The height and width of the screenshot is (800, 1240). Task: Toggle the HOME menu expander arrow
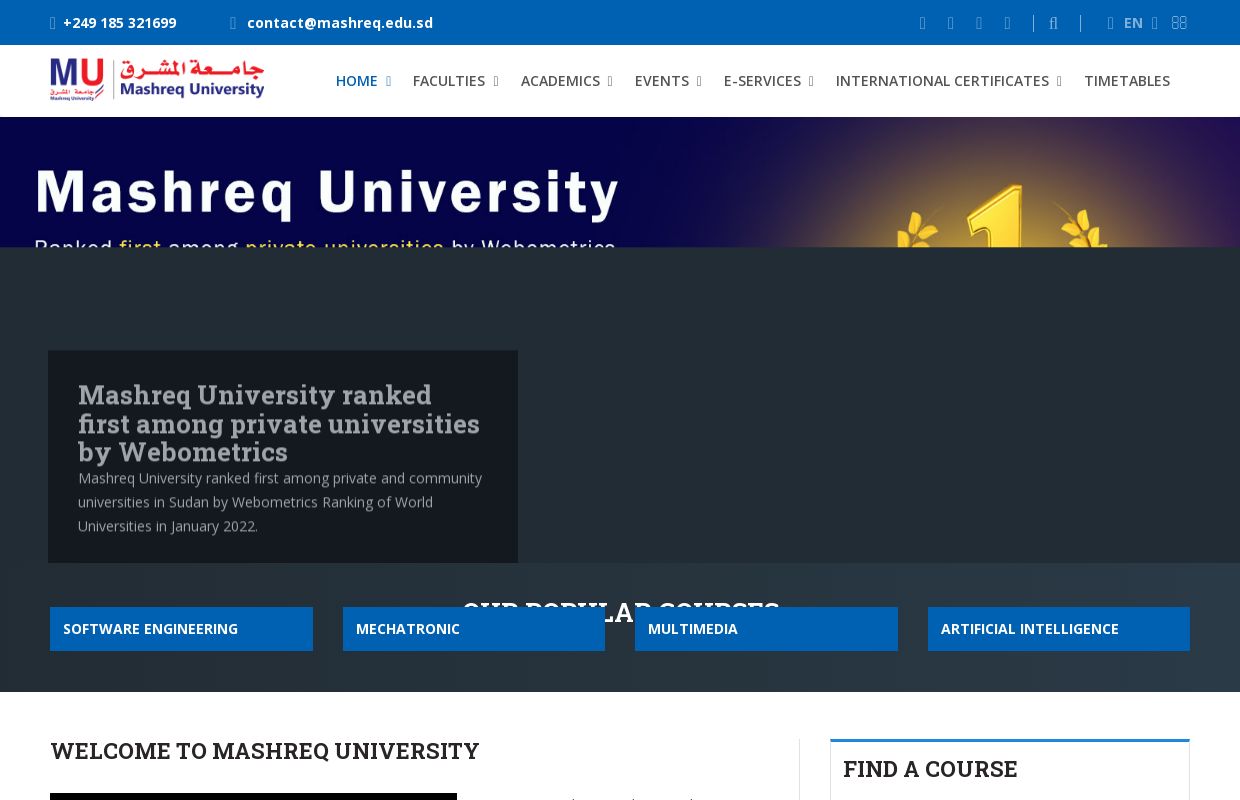[389, 81]
